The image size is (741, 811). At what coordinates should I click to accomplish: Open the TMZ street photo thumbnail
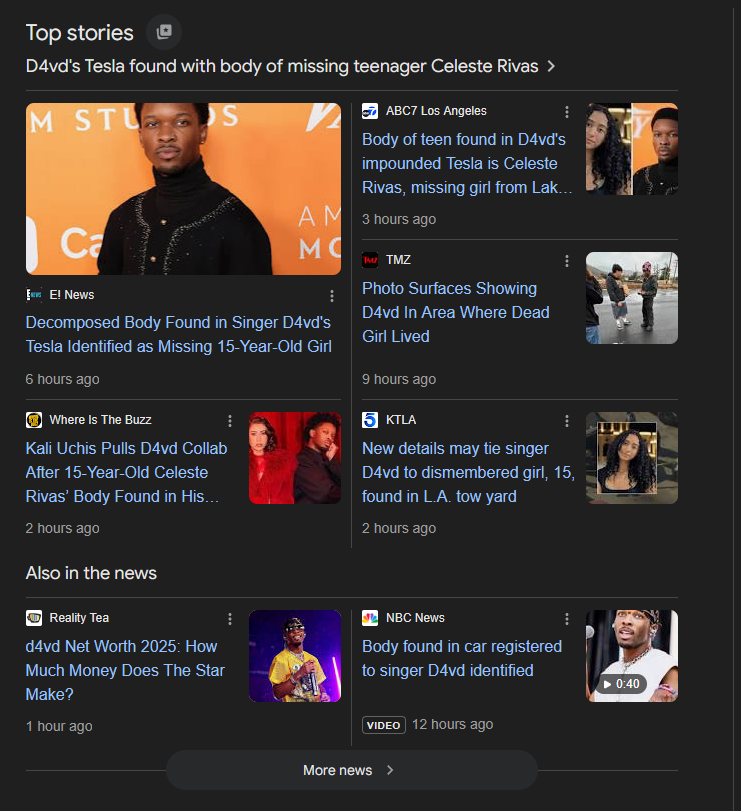(632, 298)
